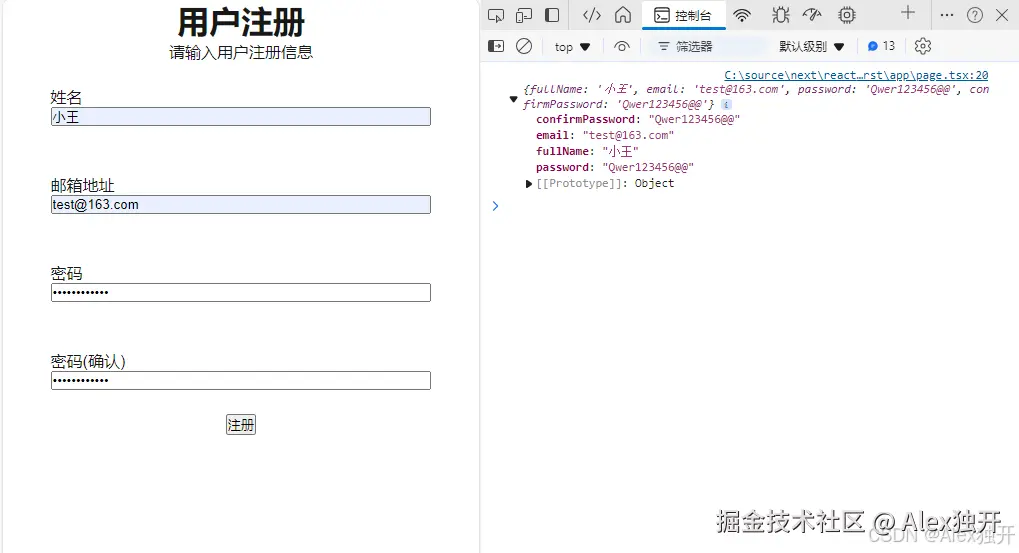Open console settings gear icon
1019x553 pixels.
pos(923,46)
